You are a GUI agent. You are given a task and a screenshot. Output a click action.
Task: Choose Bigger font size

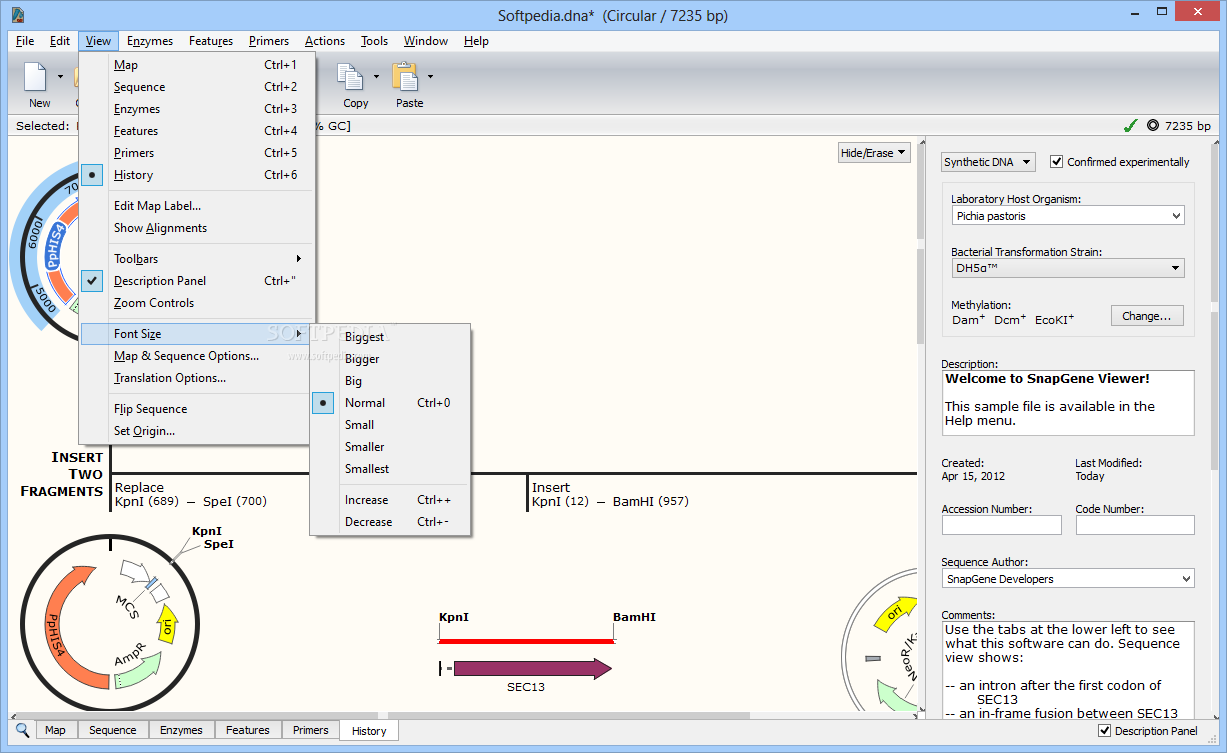[391, 359]
